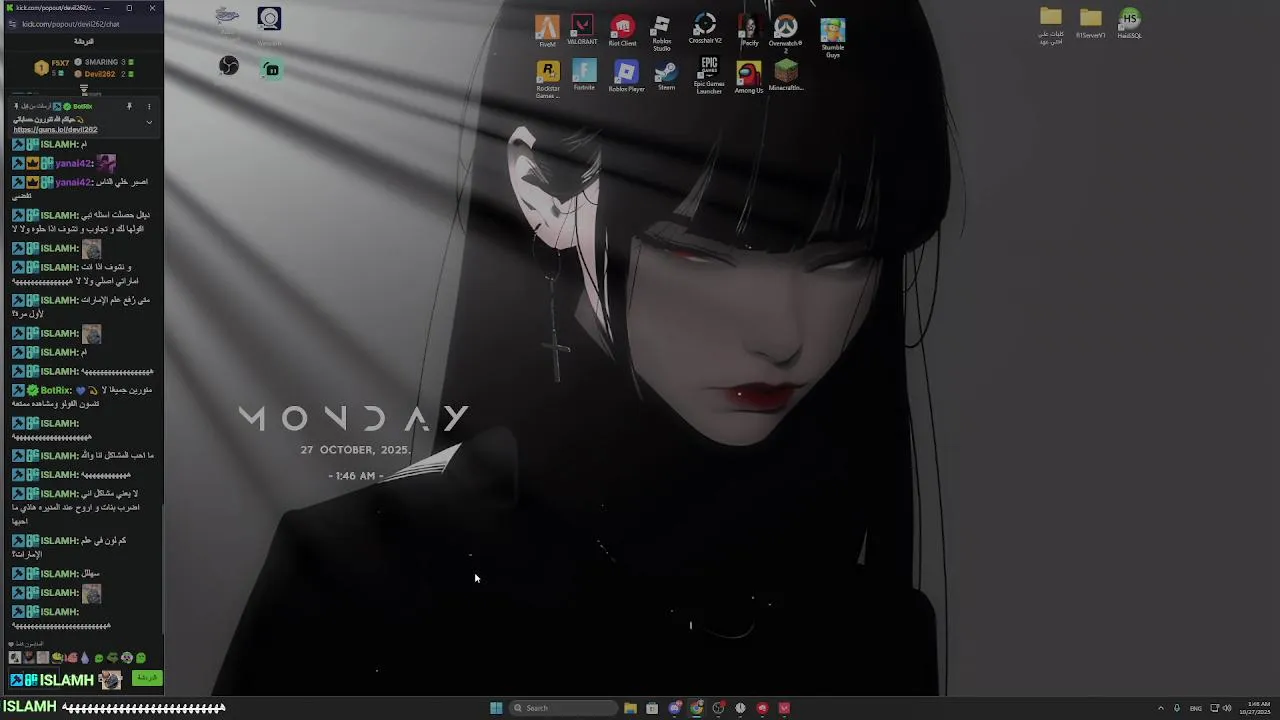Open site settings icon in Kick address bar
Image resolution: width=1280 pixels, height=720 pixels.
11,24
